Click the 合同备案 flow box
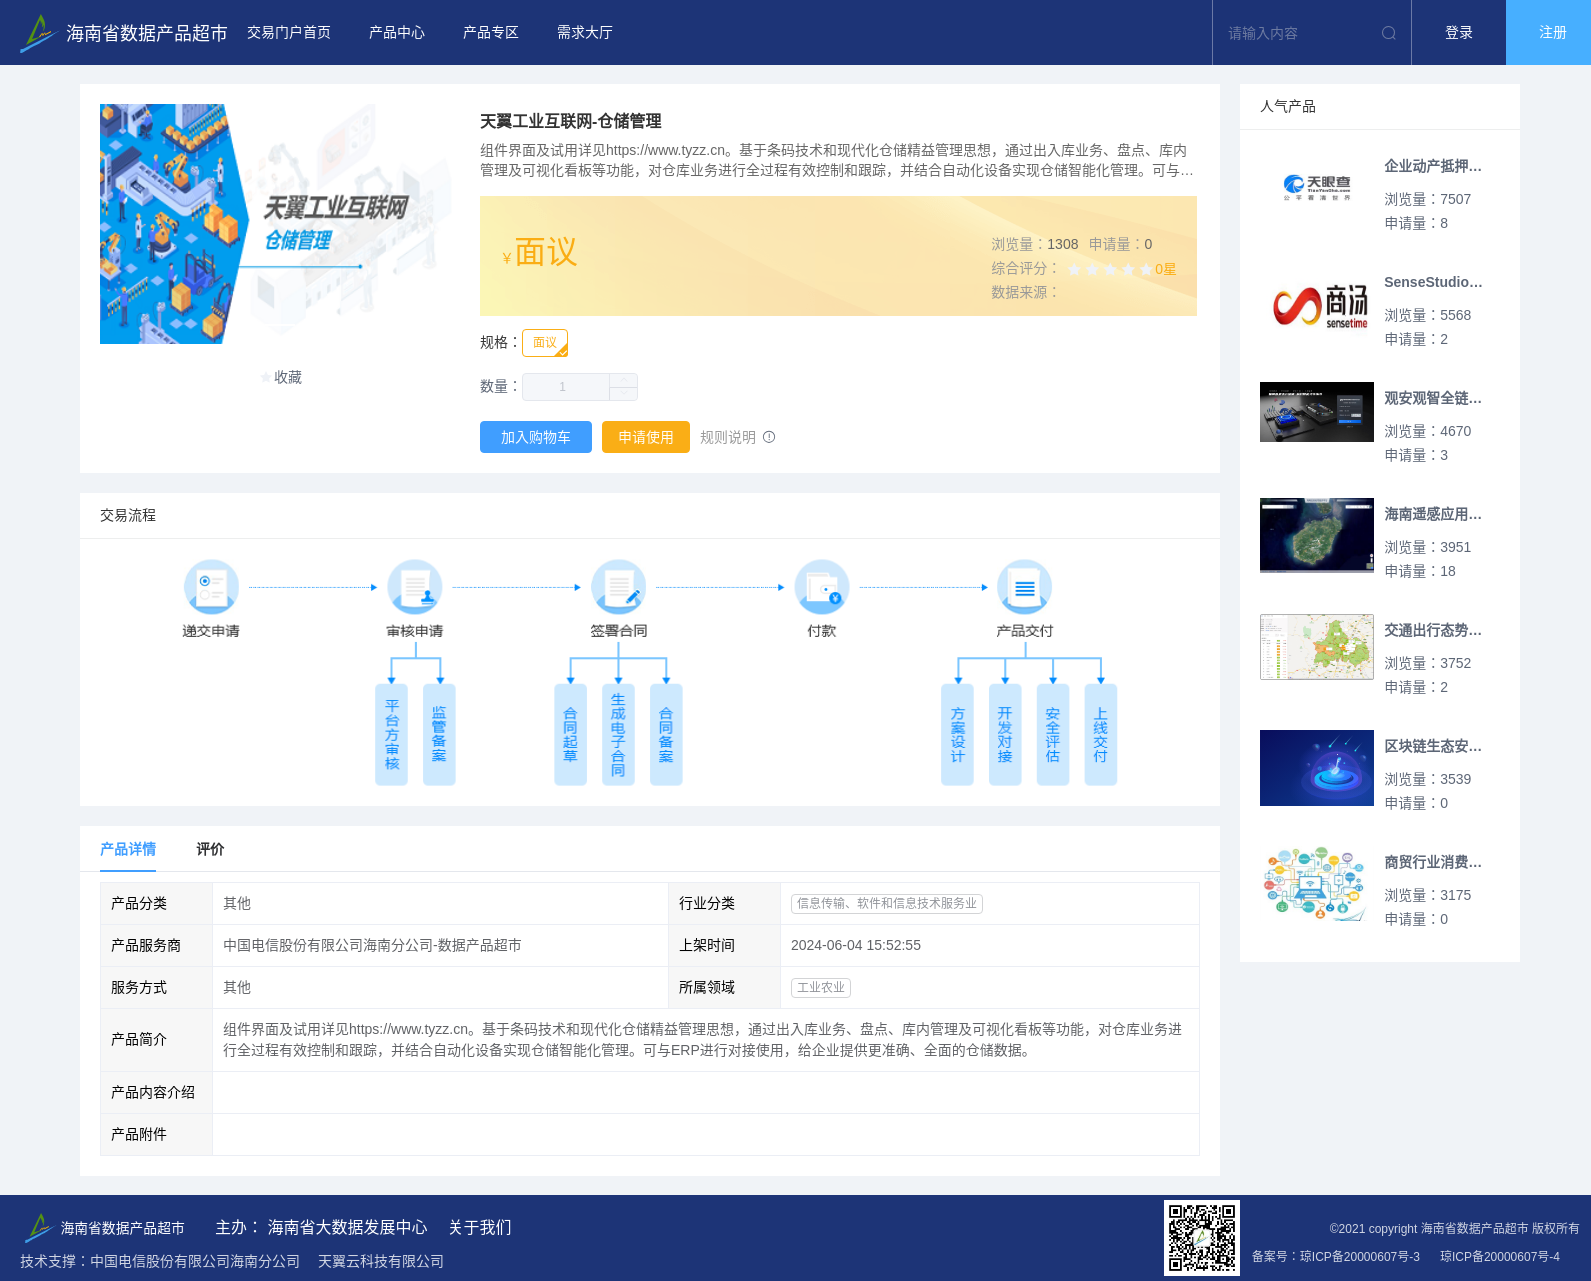1591x1281 pixels. tap(666, 735)
